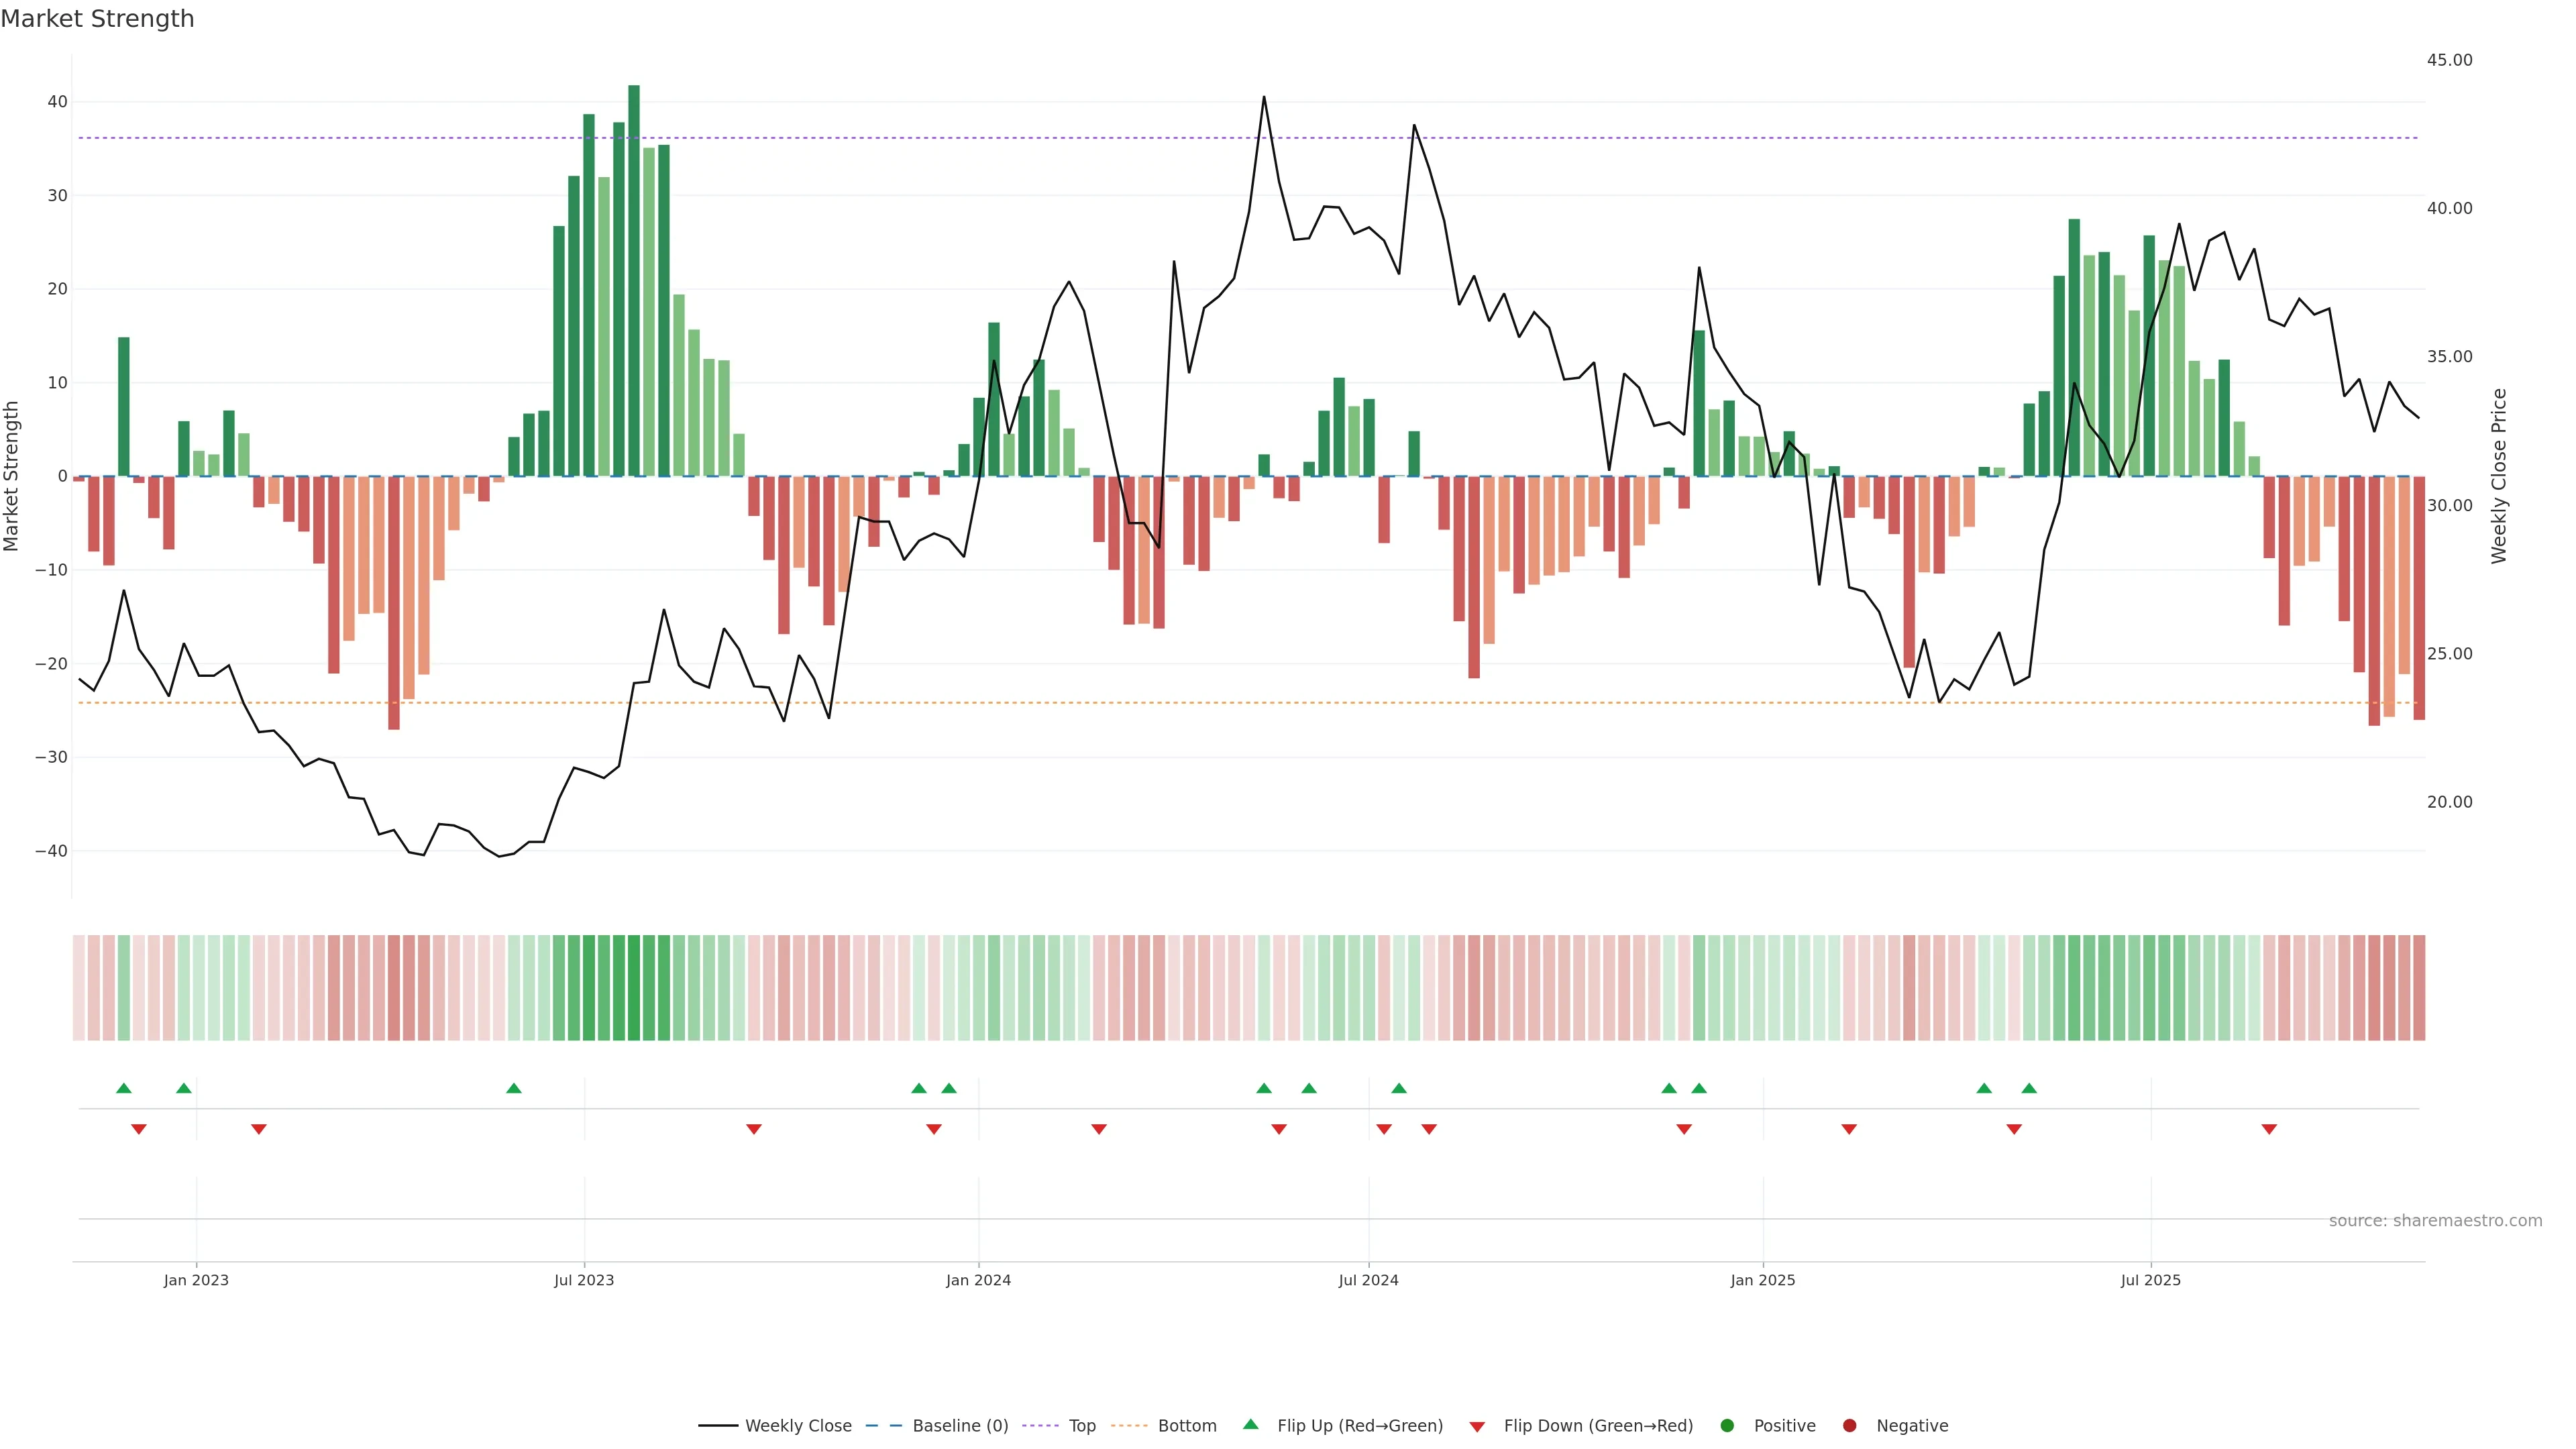Viewport: 2576px width, 1449px height.
Task: Click the source: sharemaestro.com text
Action: (x=2435, y=1220)
